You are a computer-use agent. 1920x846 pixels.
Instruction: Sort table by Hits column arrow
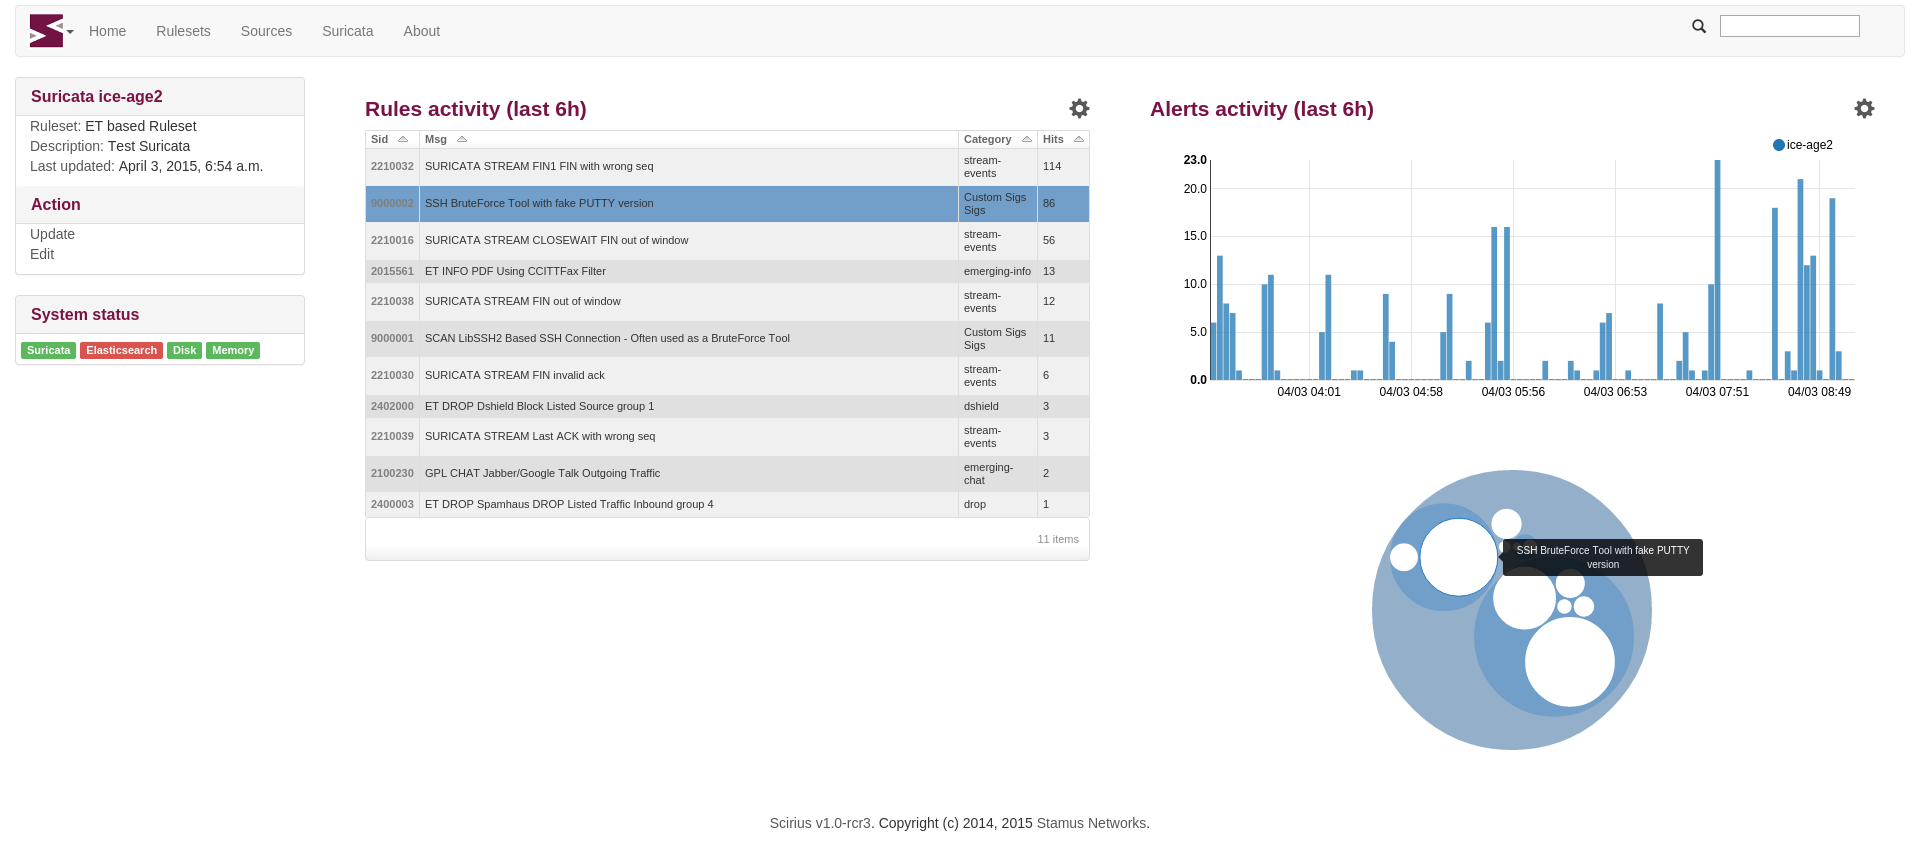[x=1079, y=139]
